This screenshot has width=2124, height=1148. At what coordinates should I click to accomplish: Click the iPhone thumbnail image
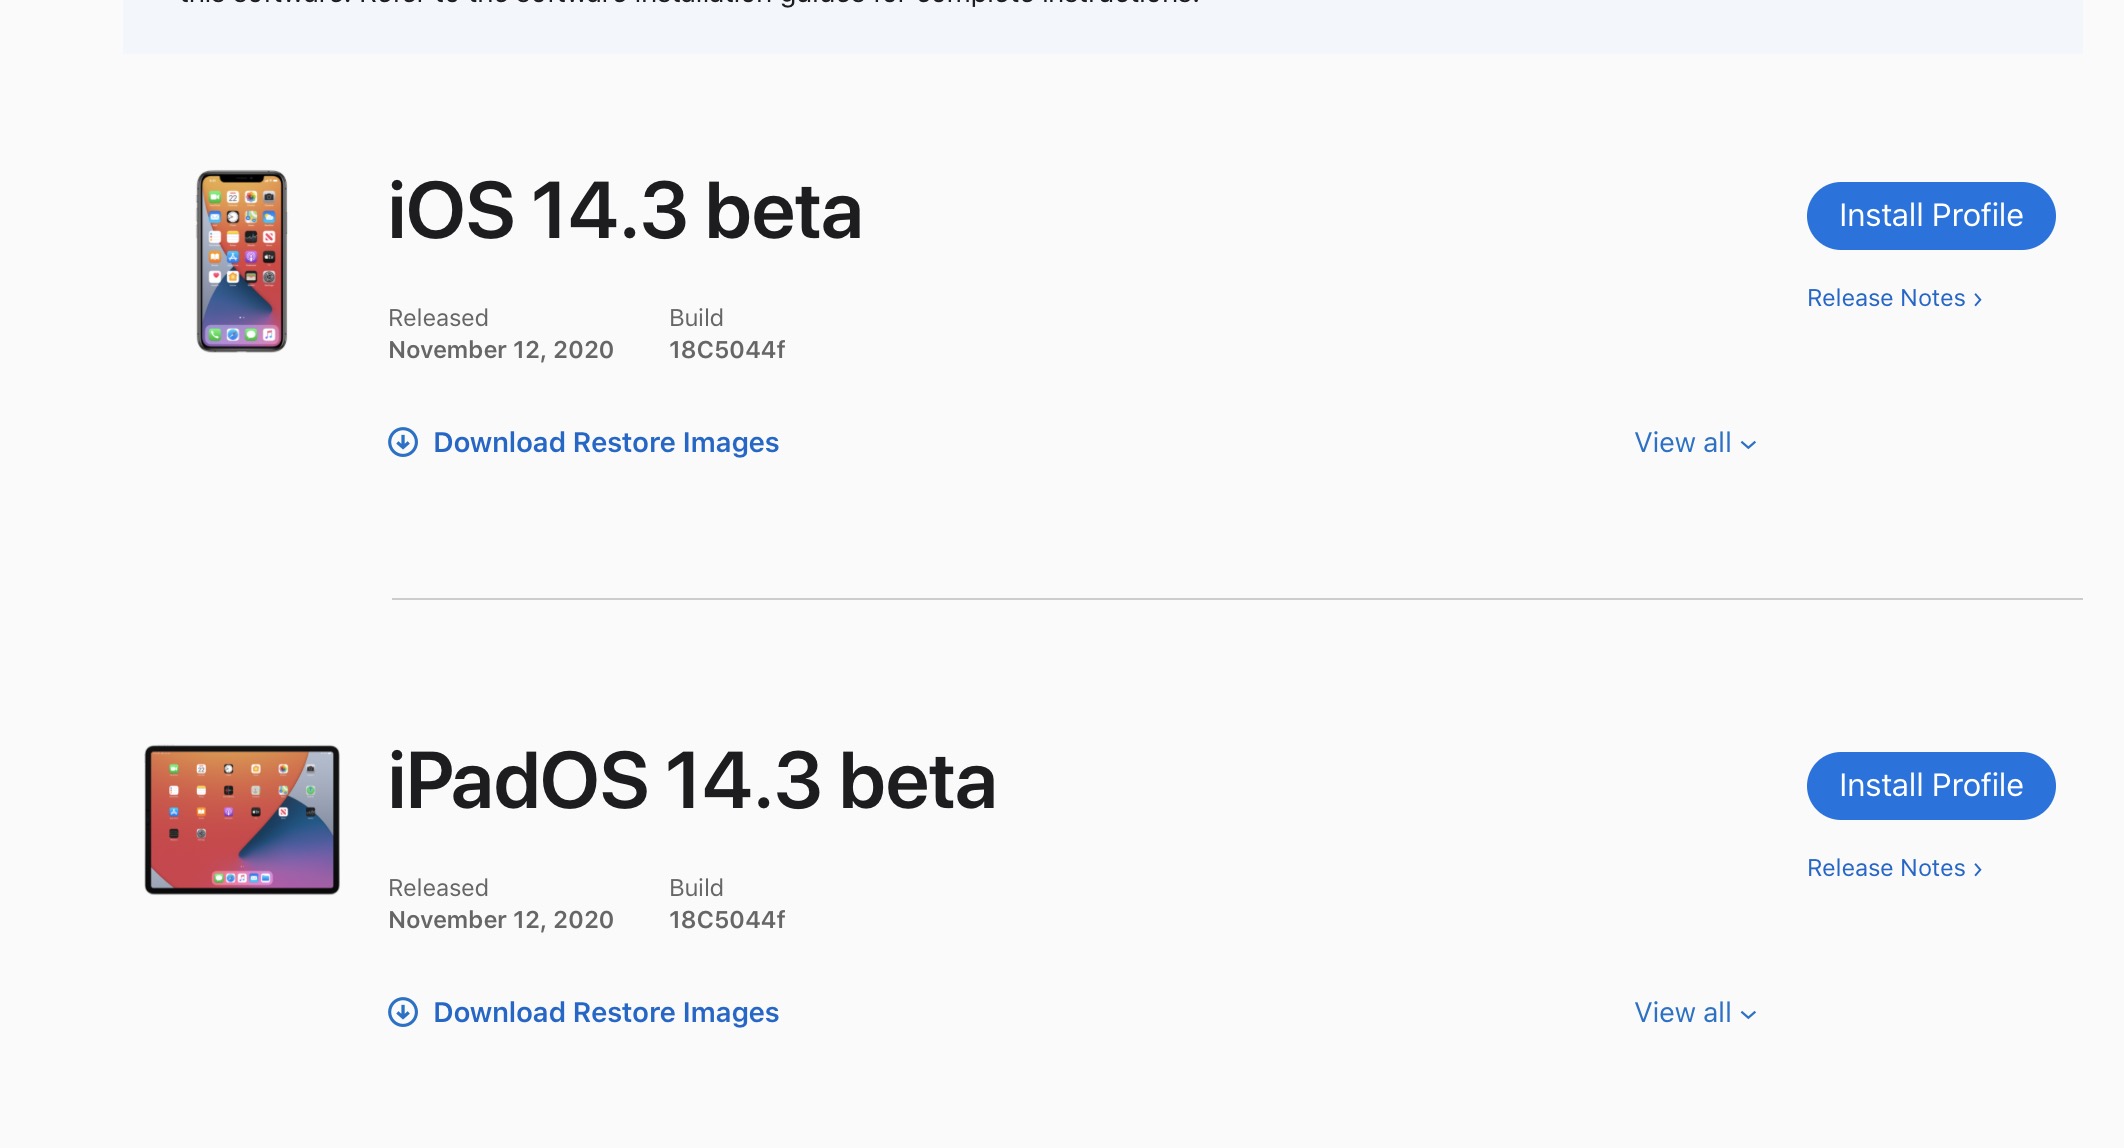(x=242, y=261)
